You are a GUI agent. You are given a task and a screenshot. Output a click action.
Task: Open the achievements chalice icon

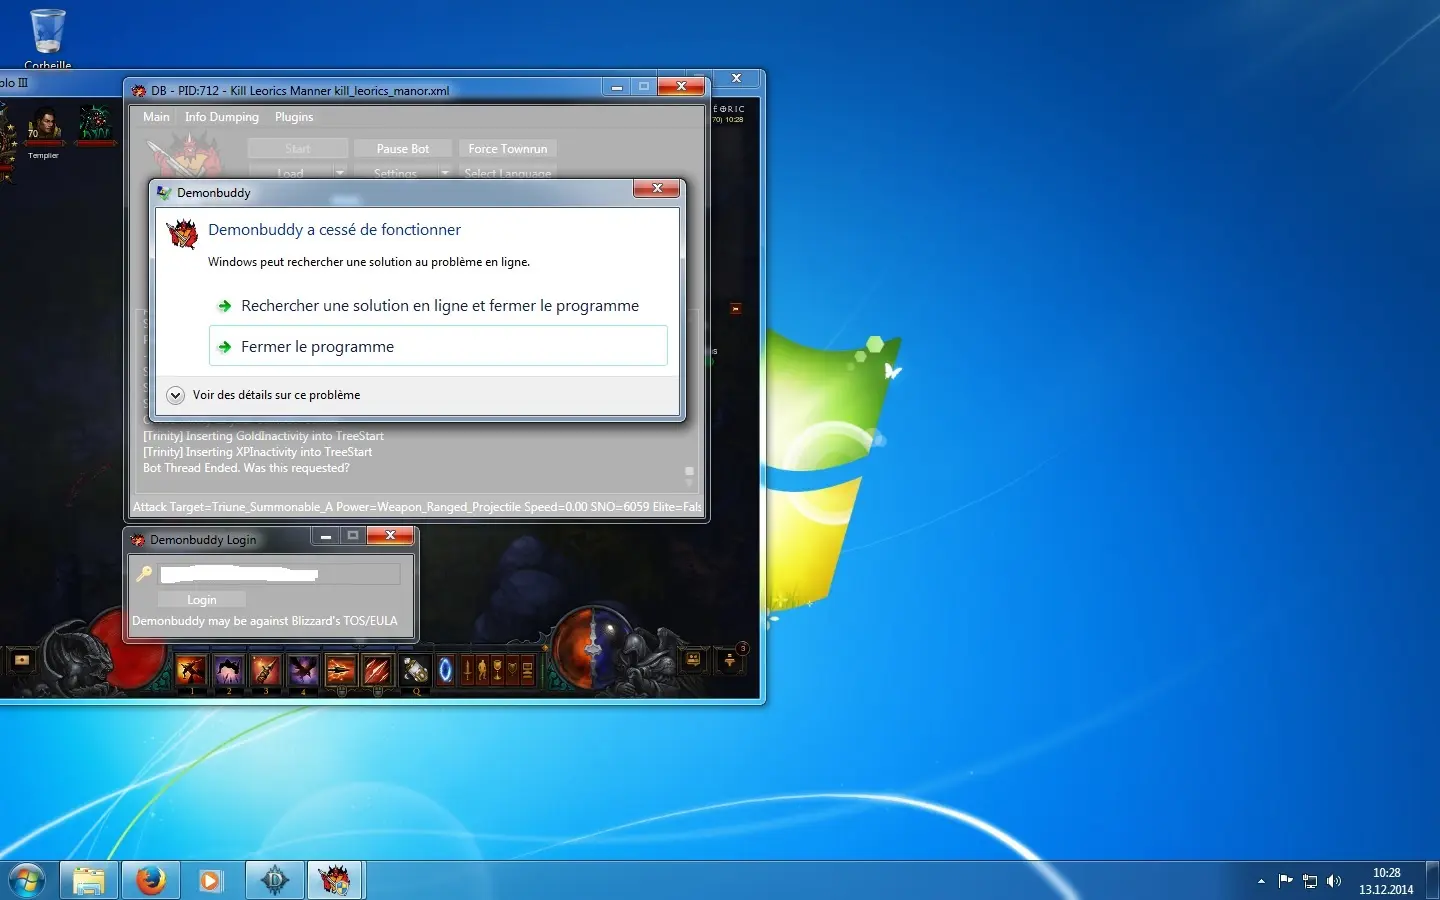coord(497,670)
